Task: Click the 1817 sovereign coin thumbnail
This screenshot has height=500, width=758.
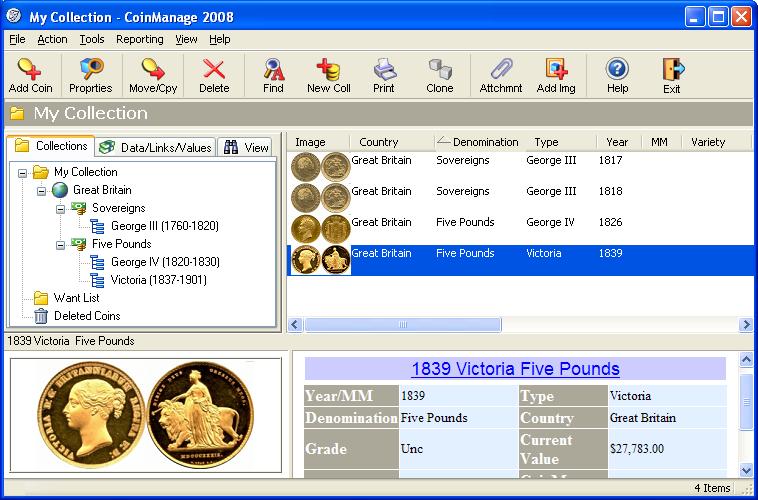Action: coord(321,167)
